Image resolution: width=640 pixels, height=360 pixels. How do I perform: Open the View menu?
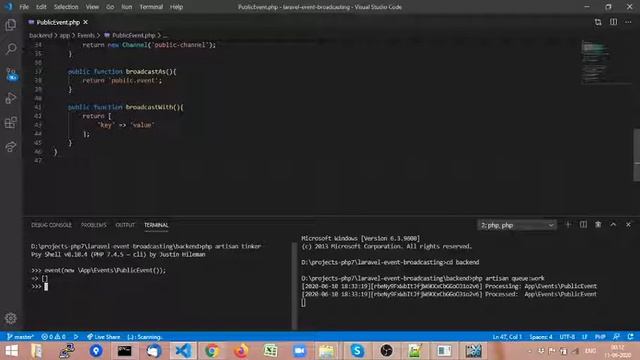92,7
